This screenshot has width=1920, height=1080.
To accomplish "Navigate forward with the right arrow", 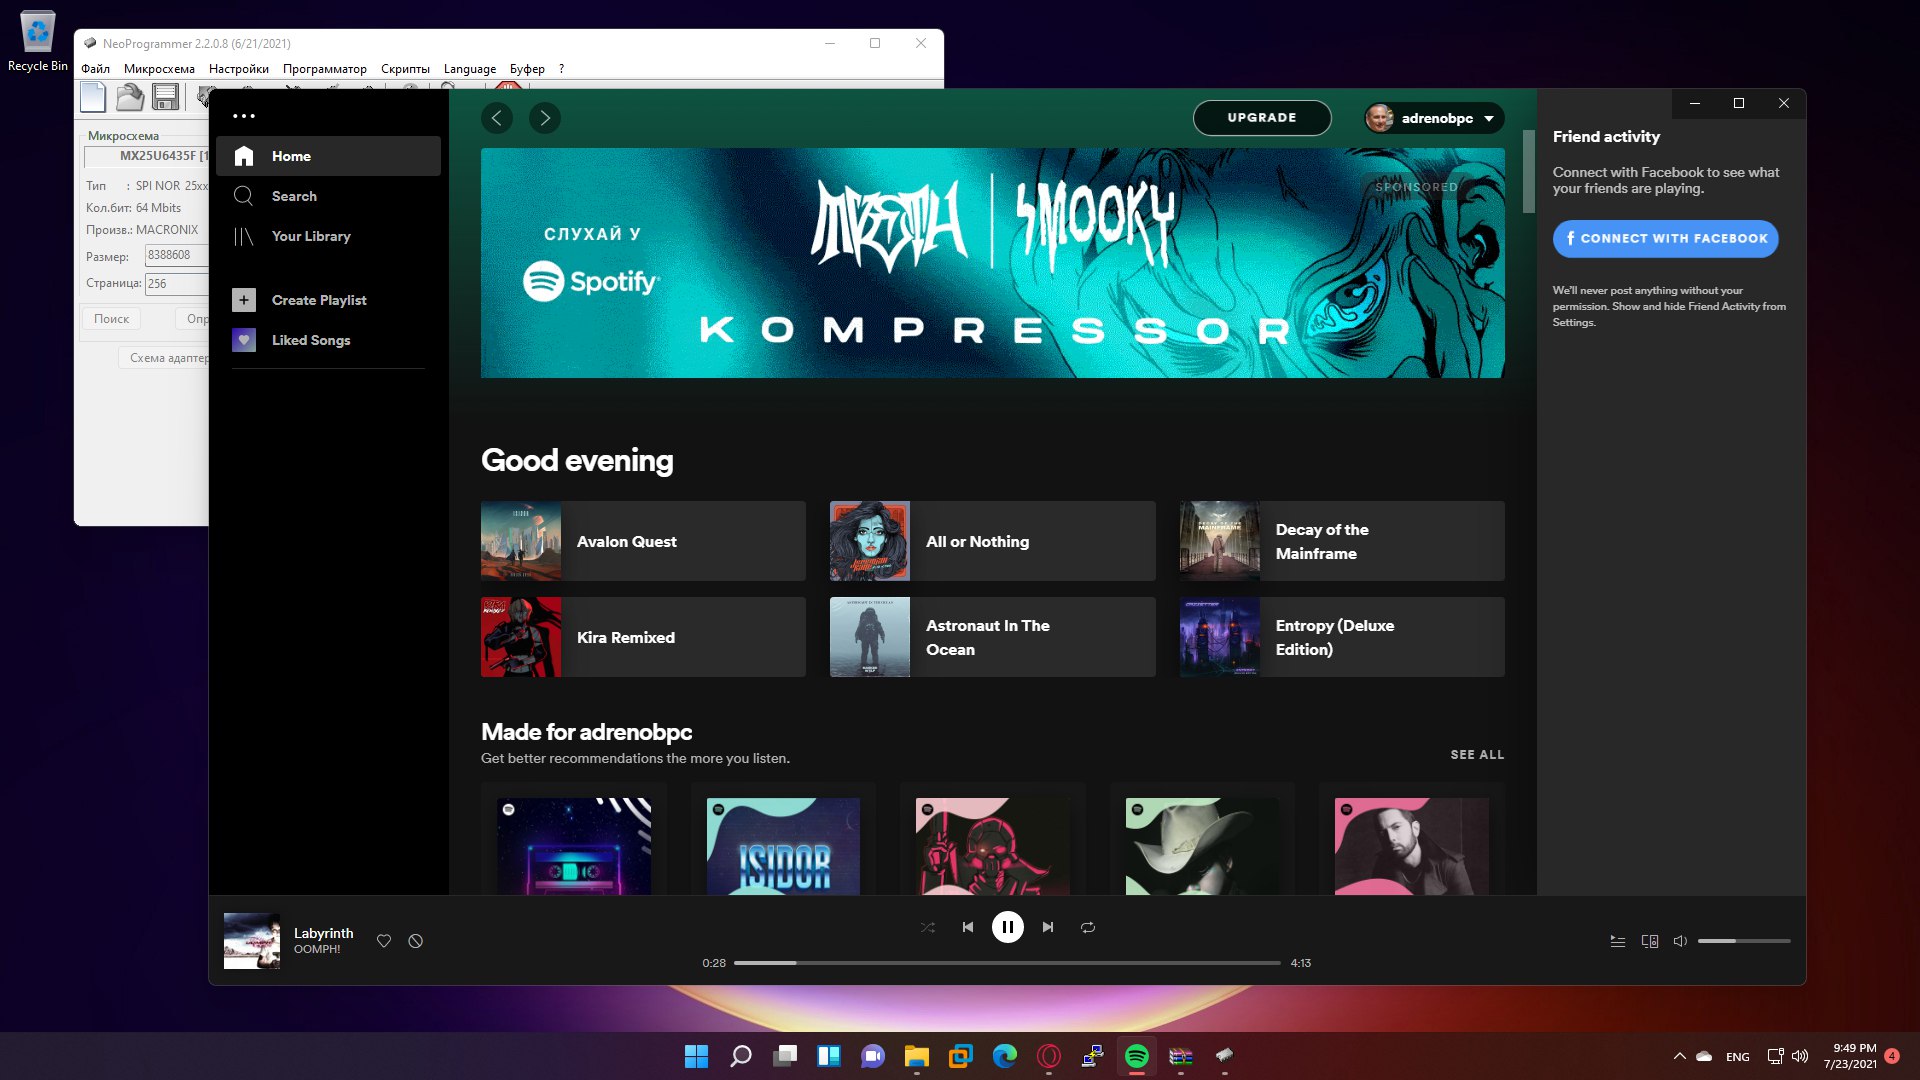I will click(x=545, y=118).
